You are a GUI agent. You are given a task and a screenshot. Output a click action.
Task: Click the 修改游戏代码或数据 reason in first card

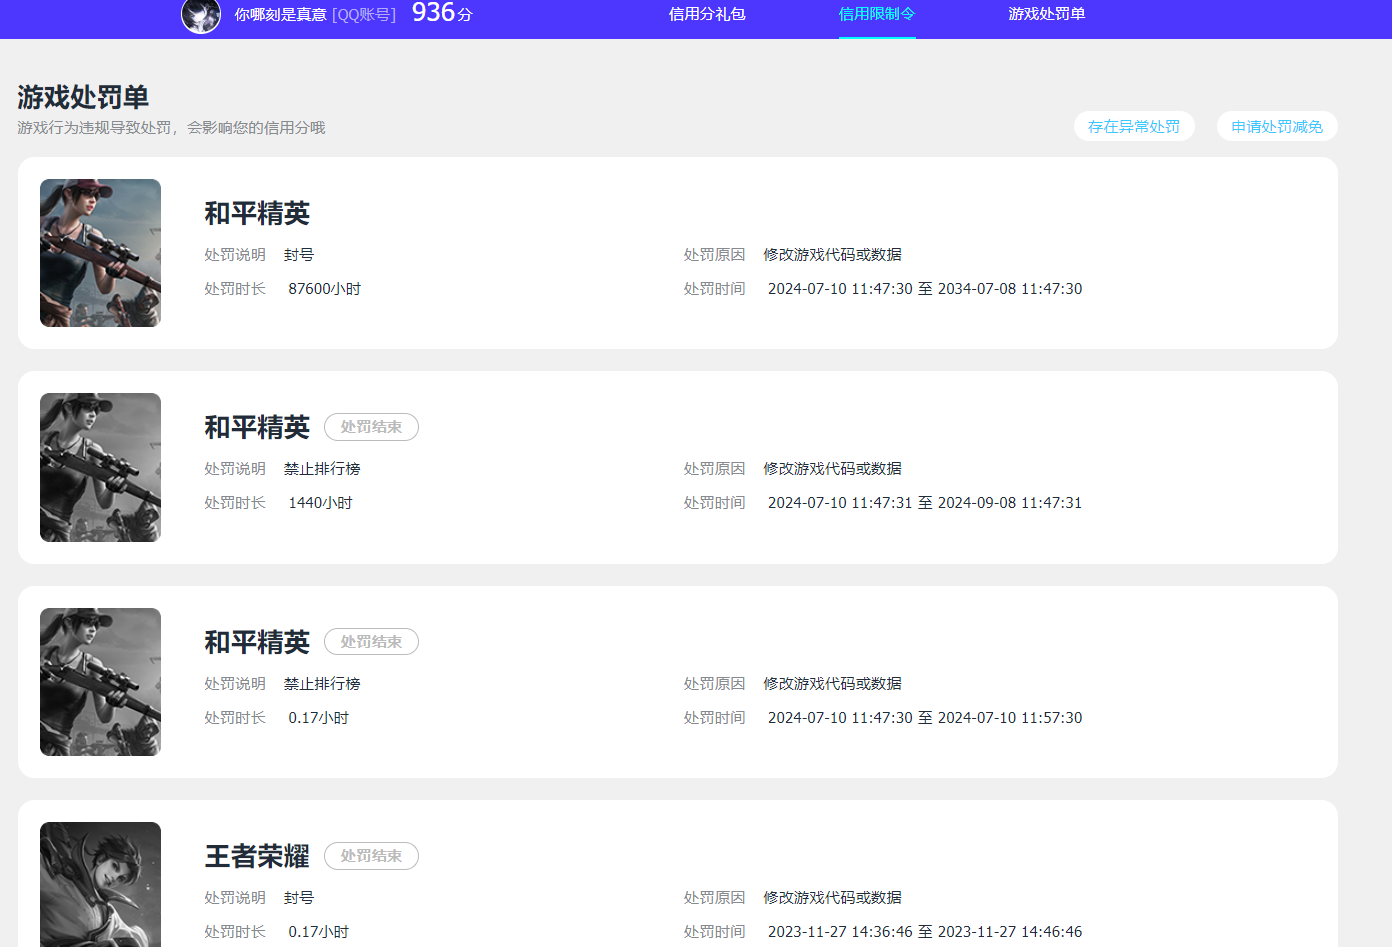833,254
